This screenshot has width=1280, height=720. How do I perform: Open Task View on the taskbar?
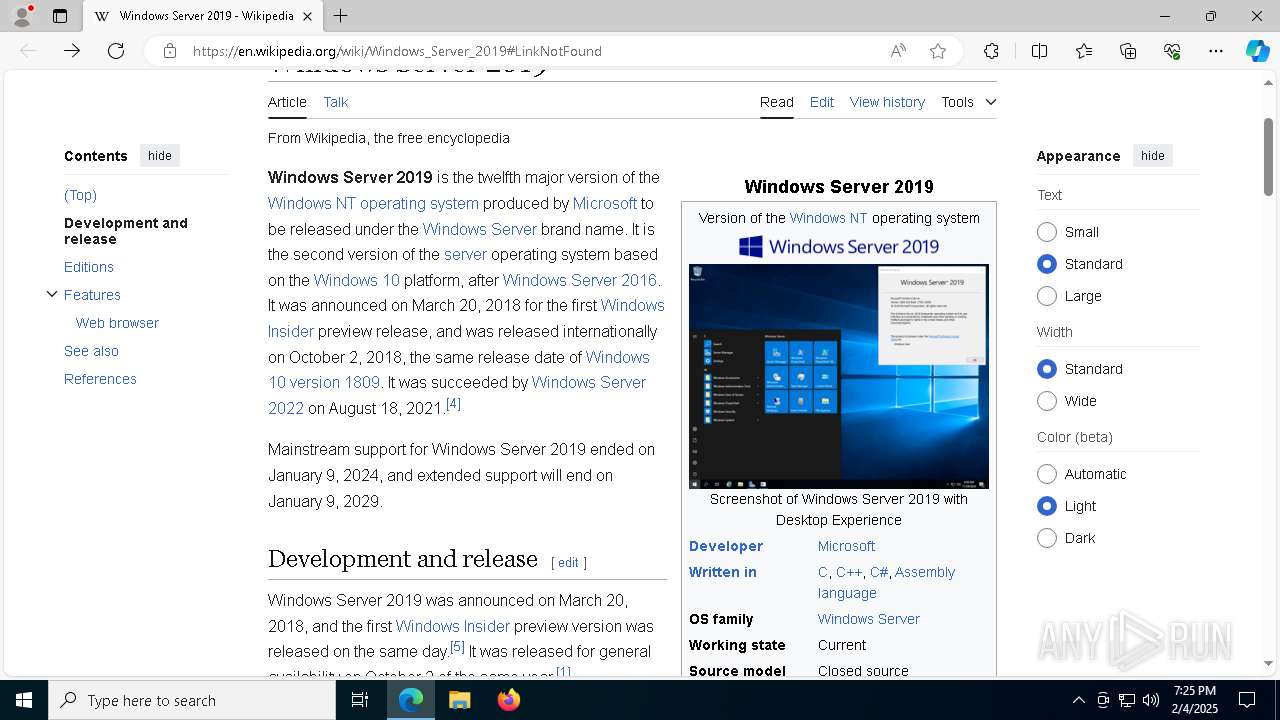360,700
